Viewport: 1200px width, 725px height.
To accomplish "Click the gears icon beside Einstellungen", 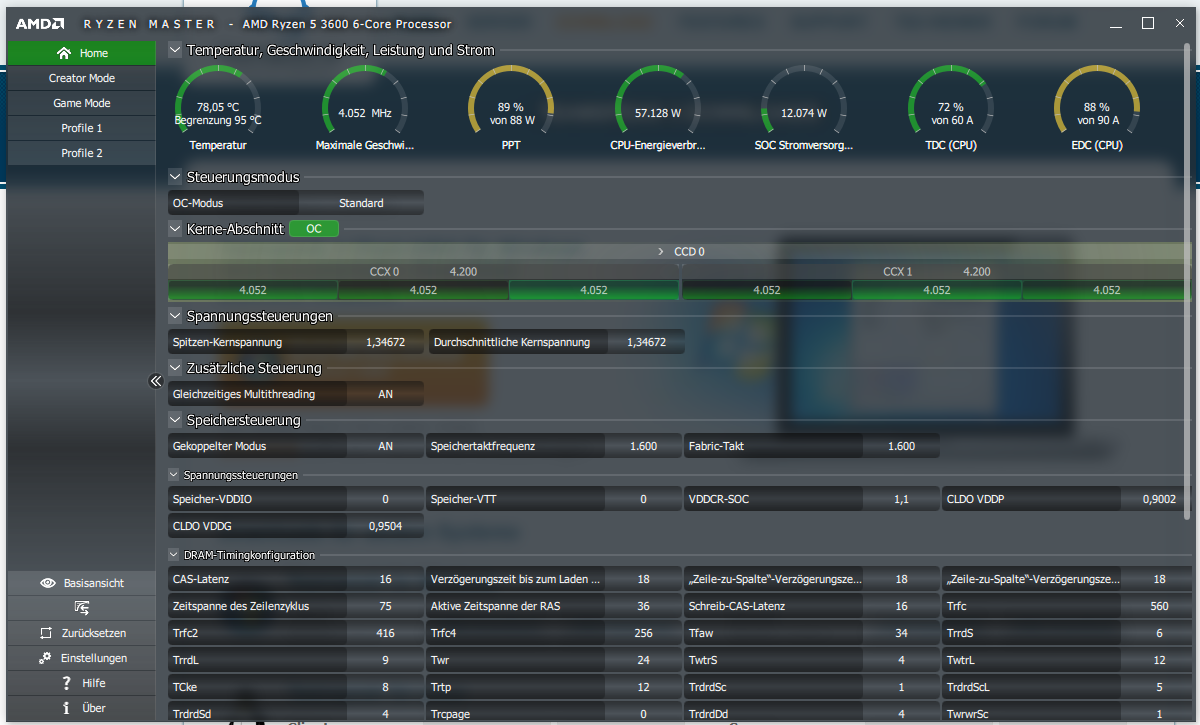I will point(45,658).
